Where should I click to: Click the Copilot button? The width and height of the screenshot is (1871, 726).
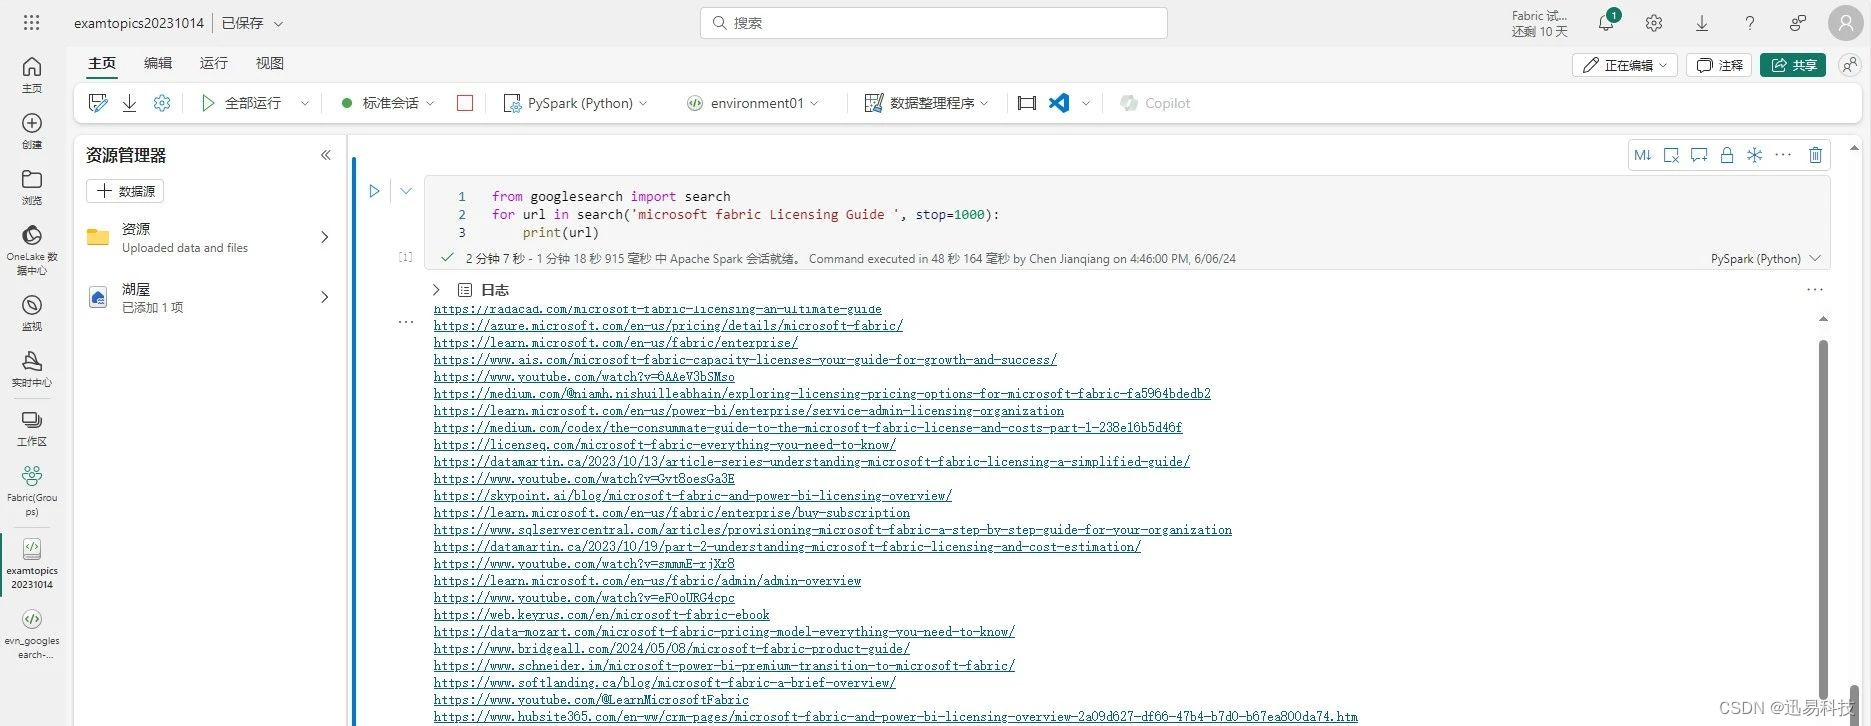(x=1155, y=103)
